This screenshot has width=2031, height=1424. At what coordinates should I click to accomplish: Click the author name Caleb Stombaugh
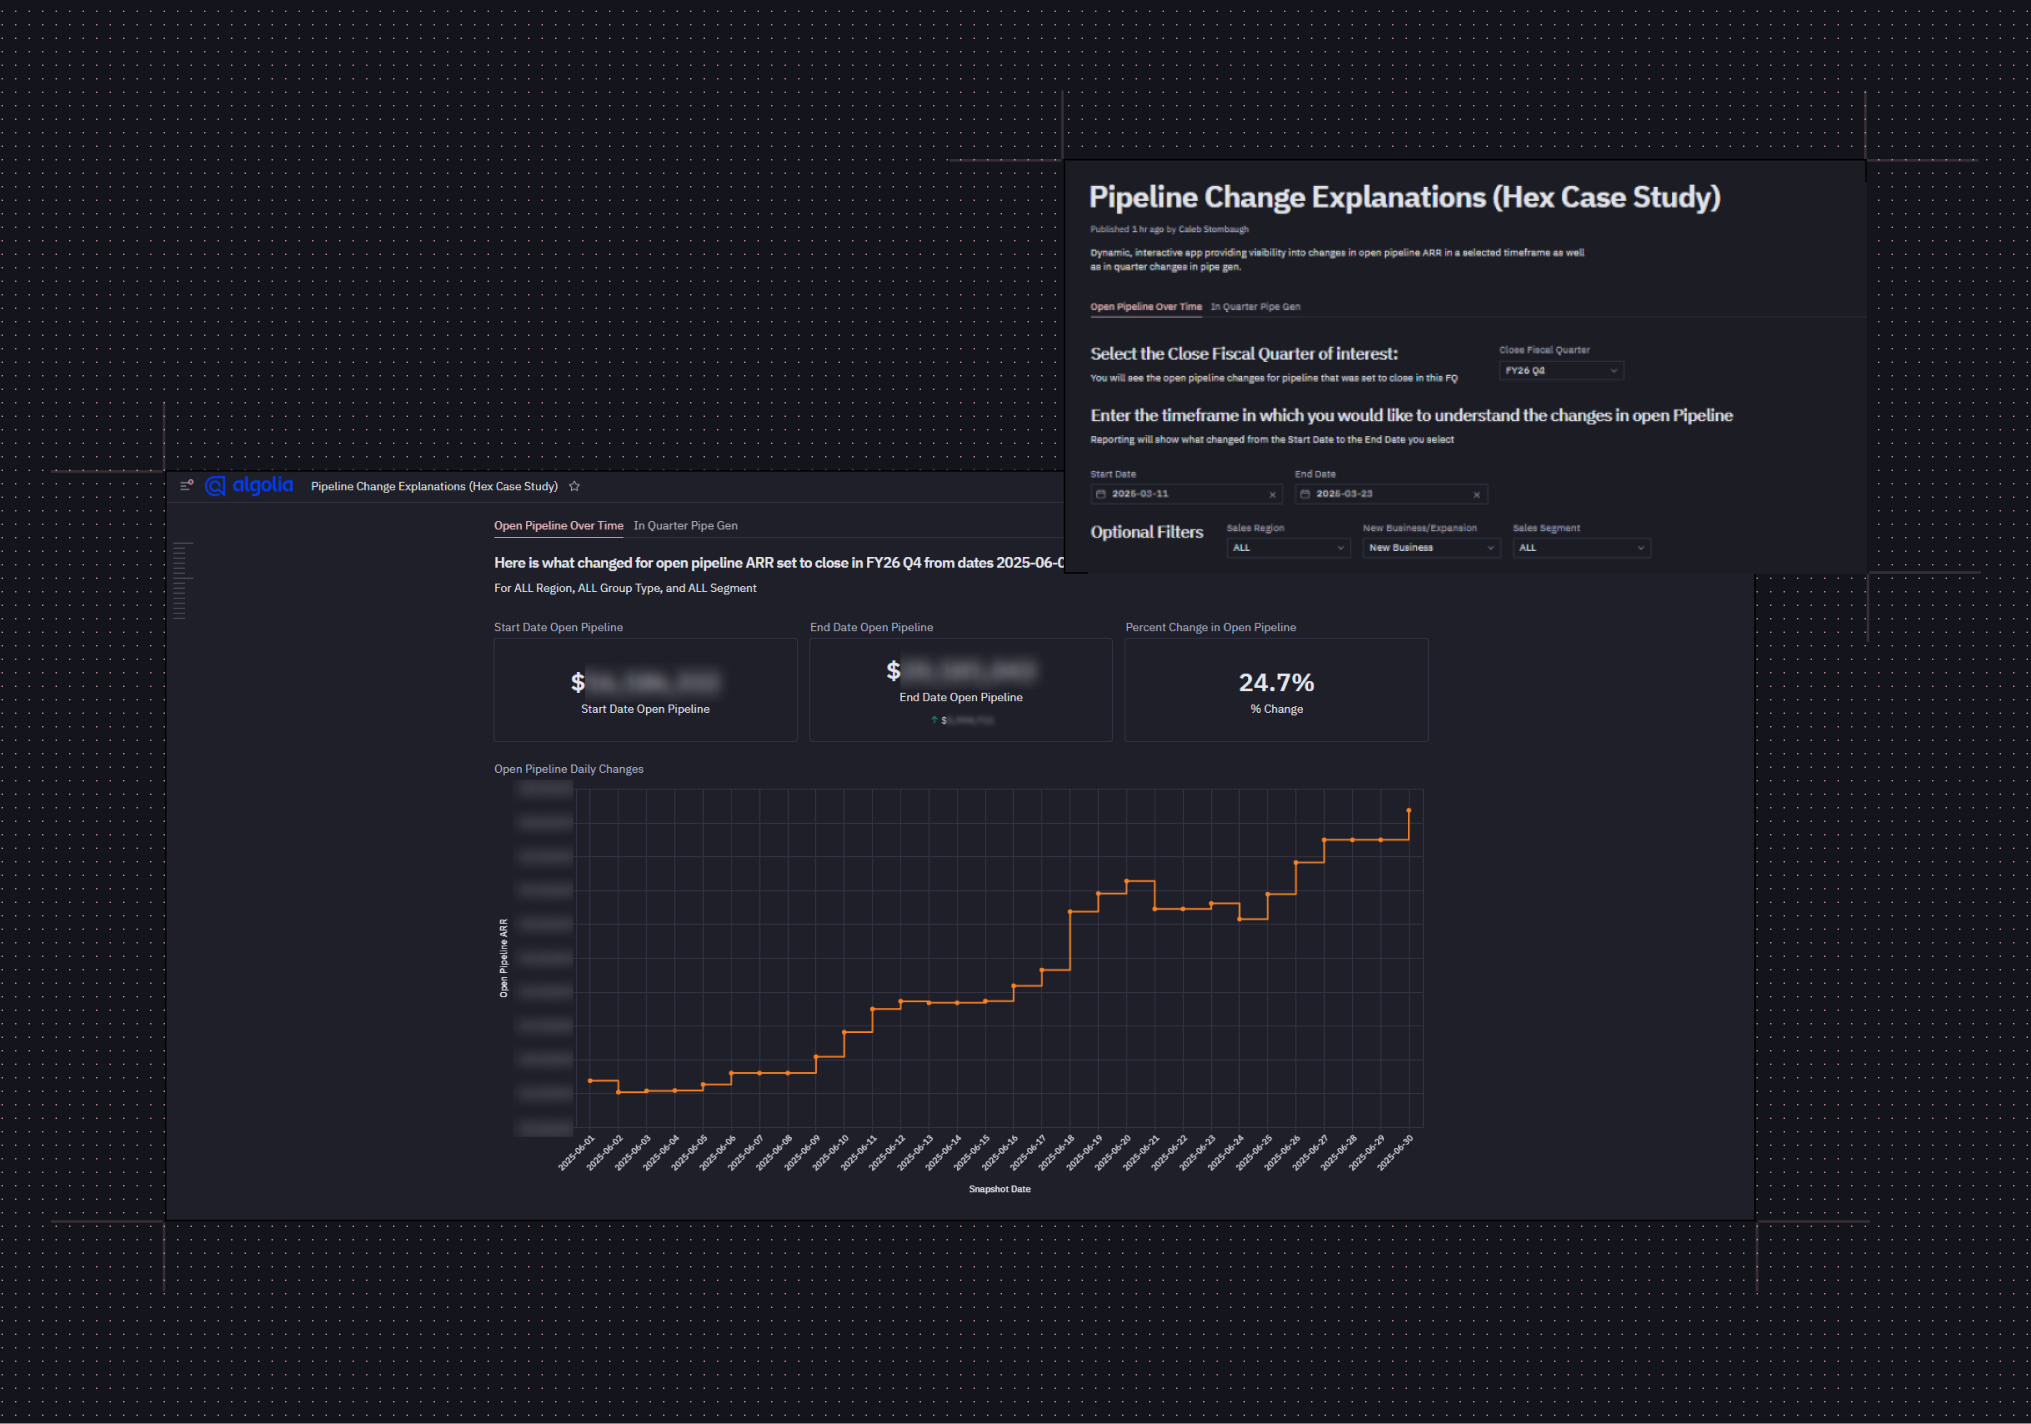(x=1212, y=229)
